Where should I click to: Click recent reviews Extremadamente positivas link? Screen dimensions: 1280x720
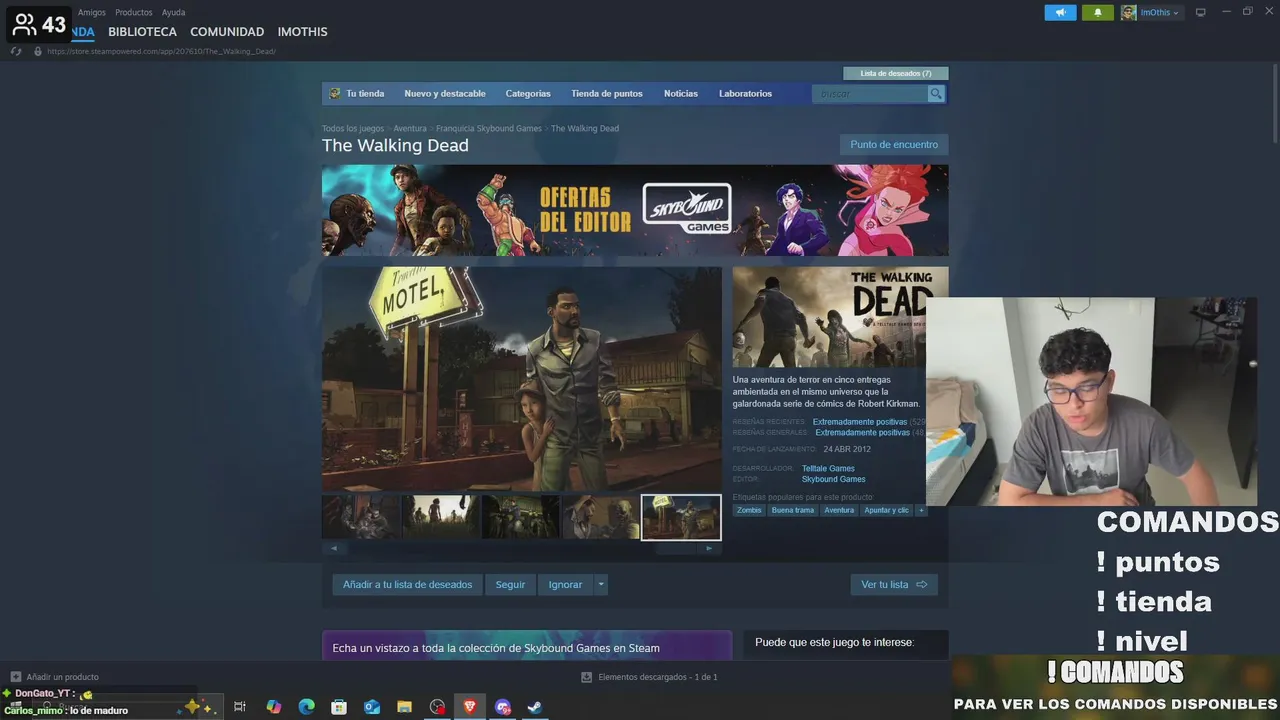(x=860, y=422)
